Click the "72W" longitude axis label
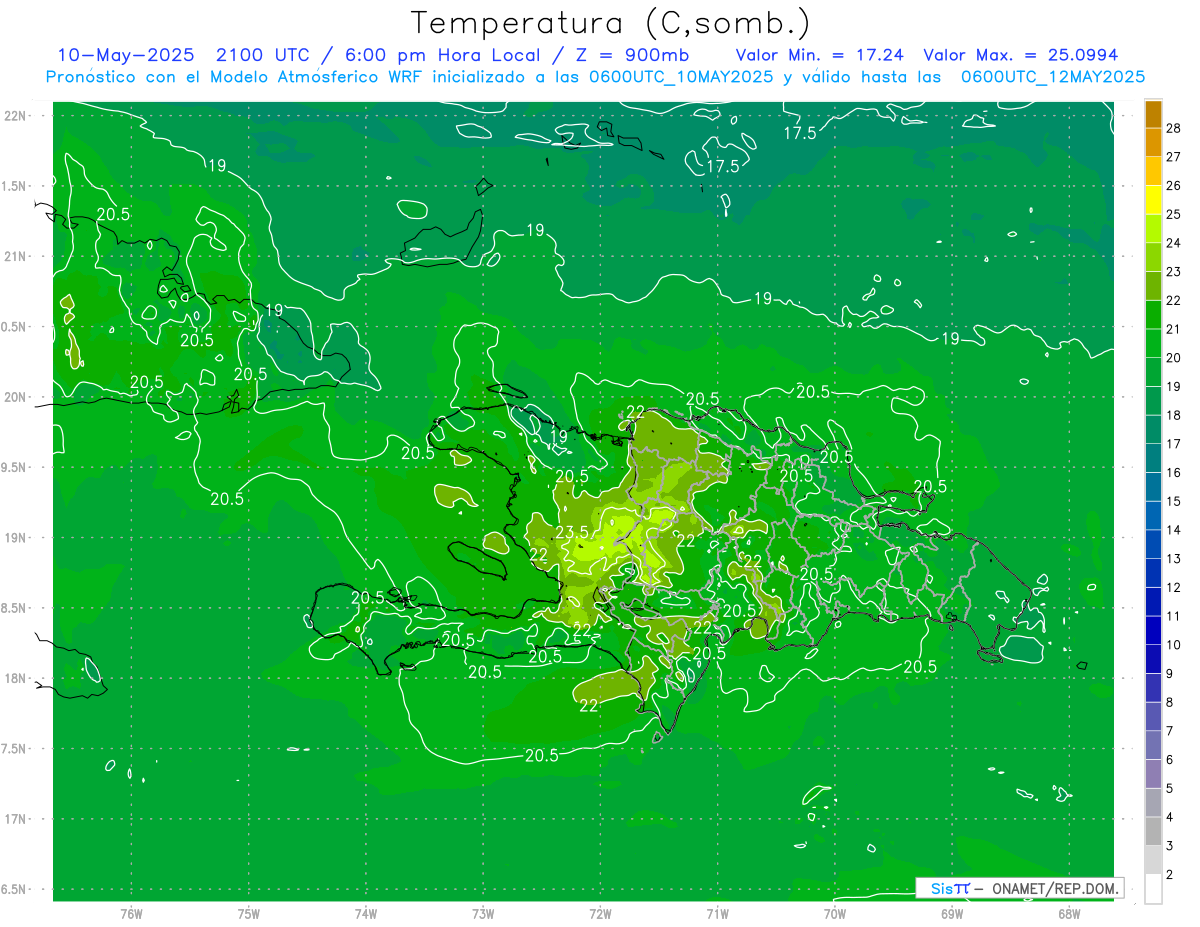Image resolution: width=1200 pixels, height=927 pixels. coord(600,913)
